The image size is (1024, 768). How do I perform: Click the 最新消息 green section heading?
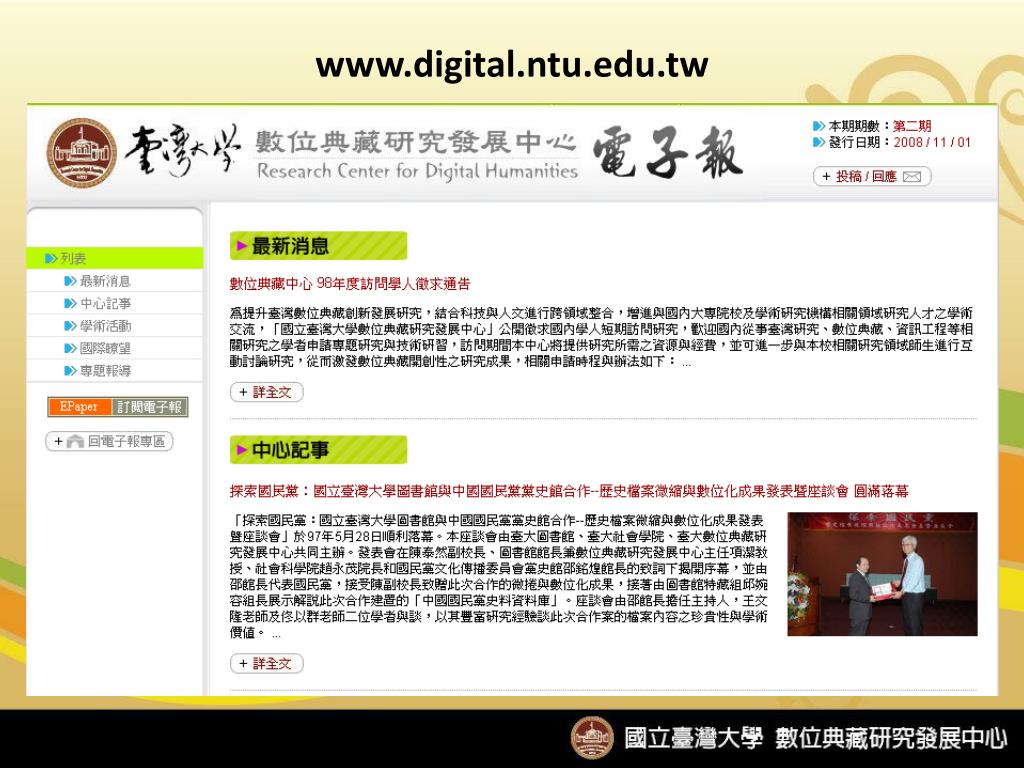[318, 246]
